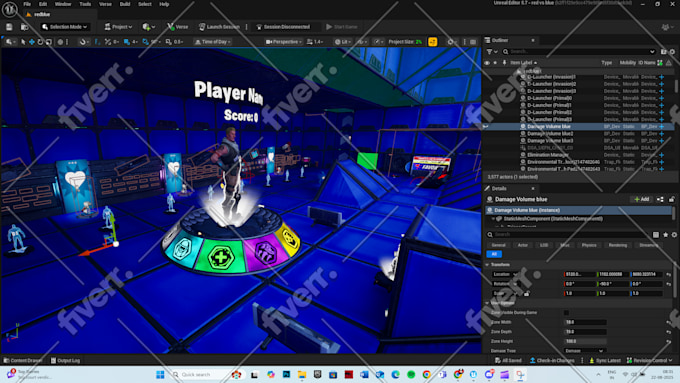Click the Zone Width value field

click(x=585, y=322)
